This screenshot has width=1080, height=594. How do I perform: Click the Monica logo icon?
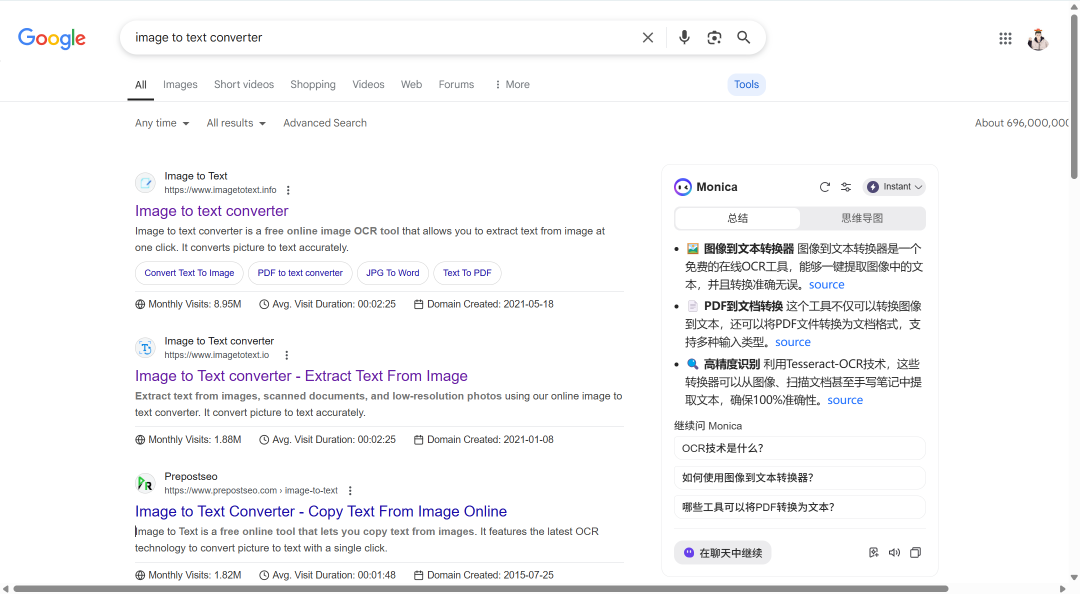[x=683, y=187]
